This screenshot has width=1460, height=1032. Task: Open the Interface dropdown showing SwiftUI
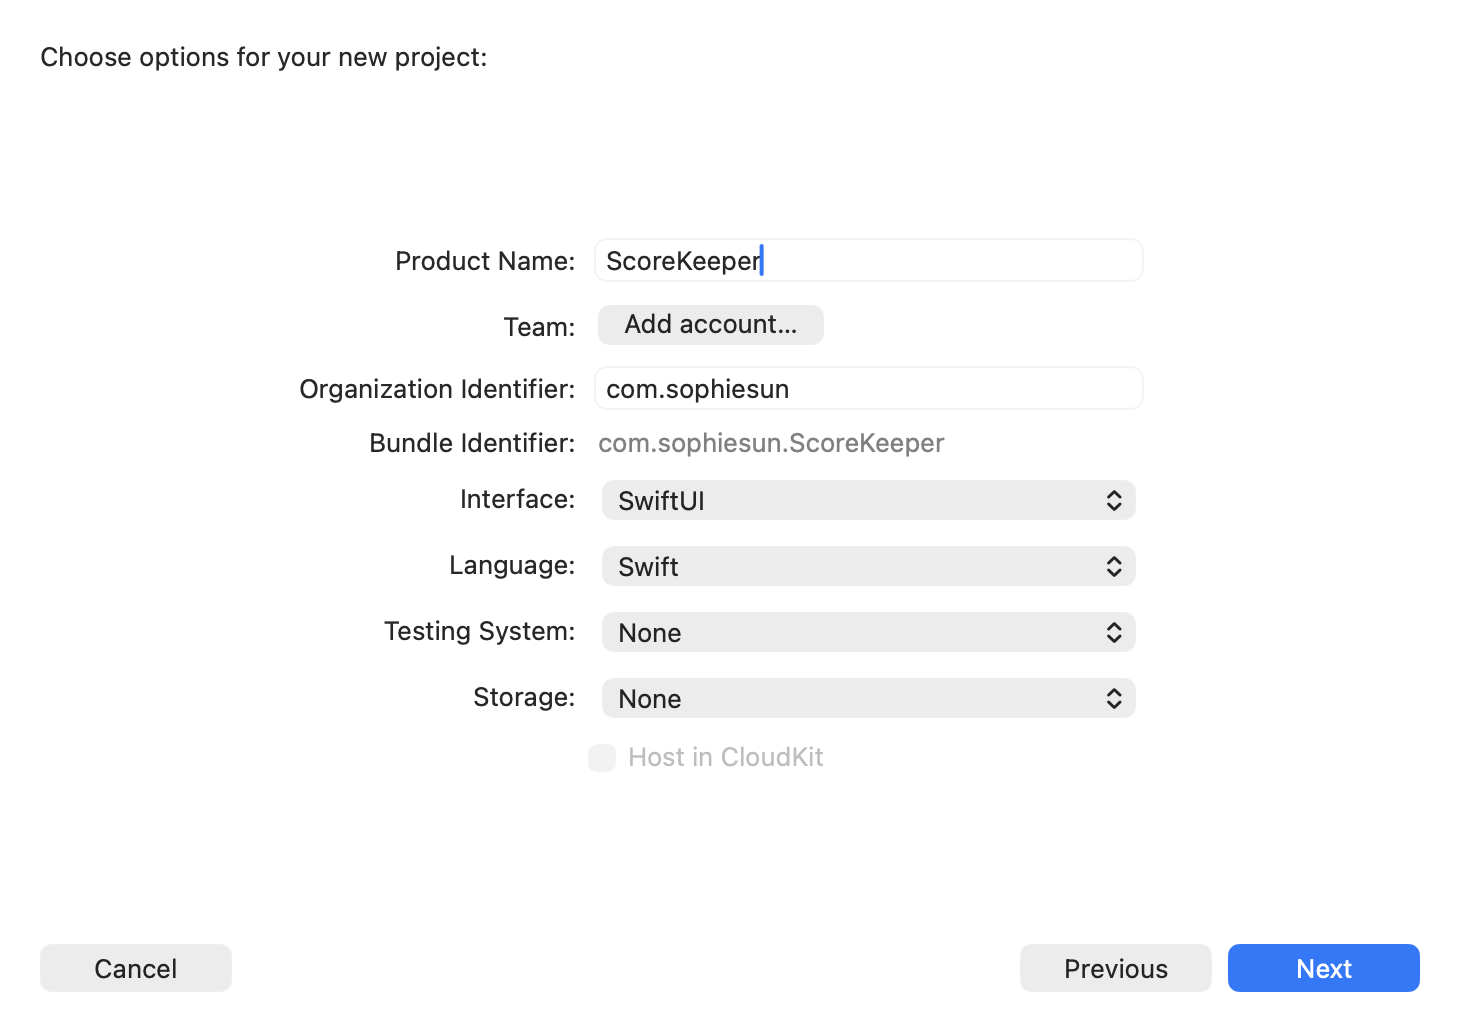click(868, 500)
